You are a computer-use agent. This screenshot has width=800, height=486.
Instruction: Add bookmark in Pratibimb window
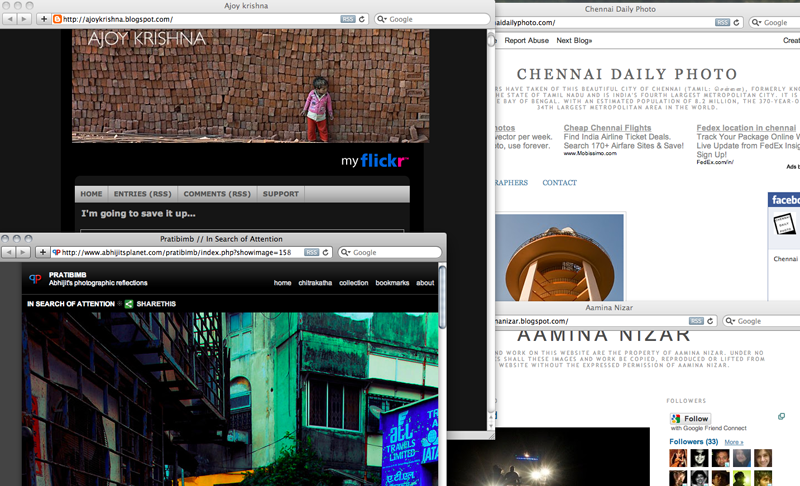pyautogui.click(x=42, y=252)
